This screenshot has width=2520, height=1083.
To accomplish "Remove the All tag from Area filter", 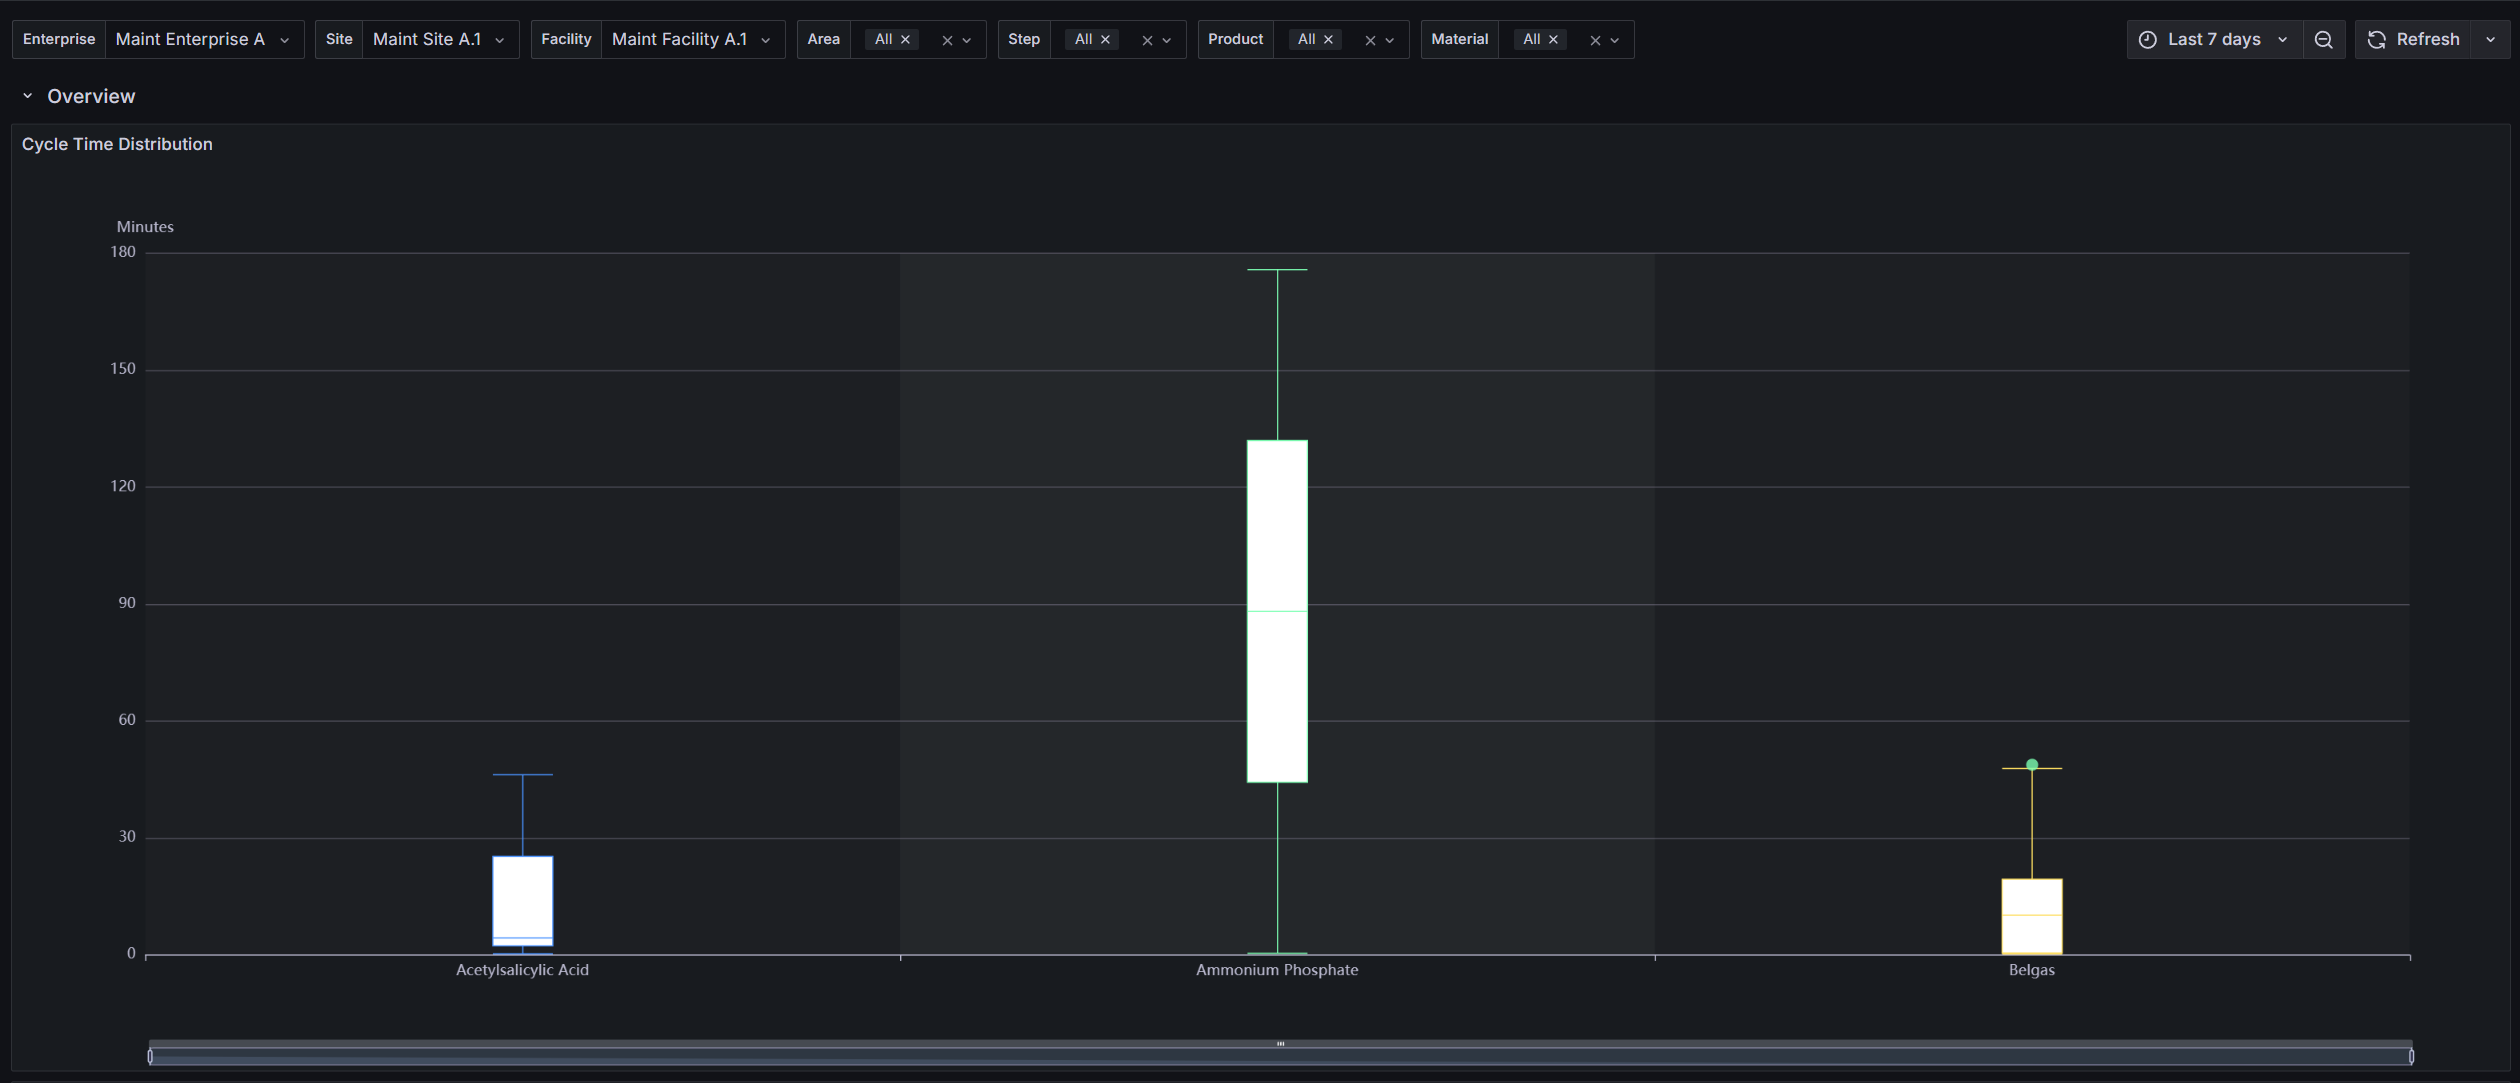I will 905,40.
